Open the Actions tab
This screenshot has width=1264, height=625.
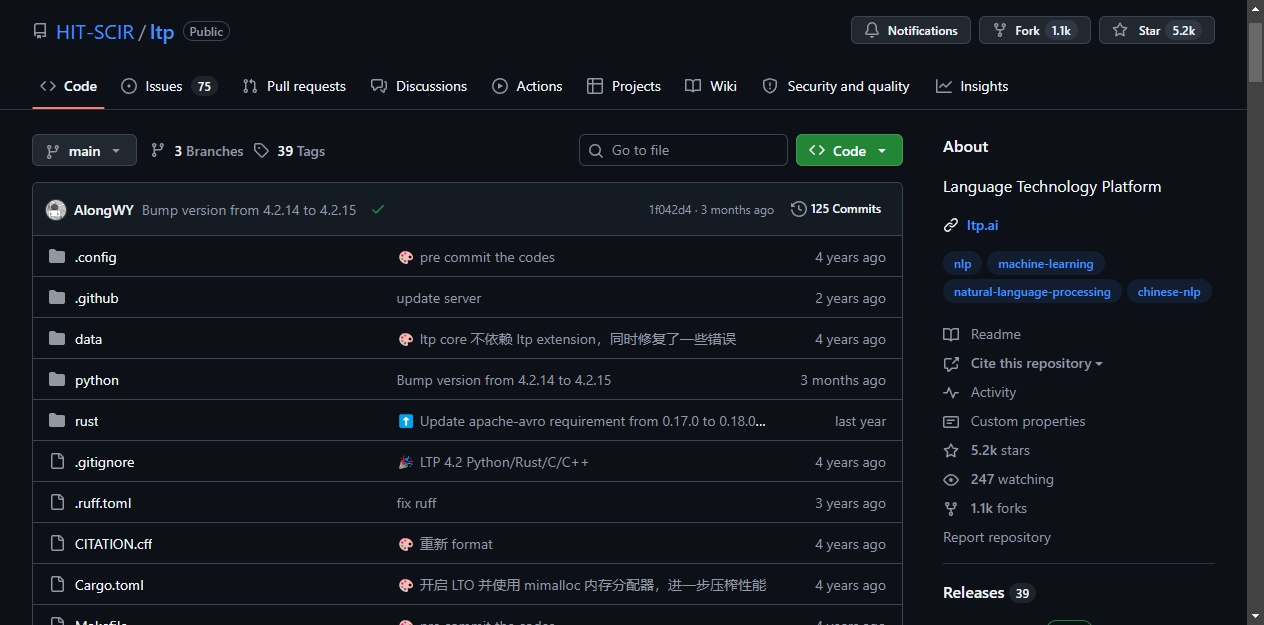pos(527,86)
